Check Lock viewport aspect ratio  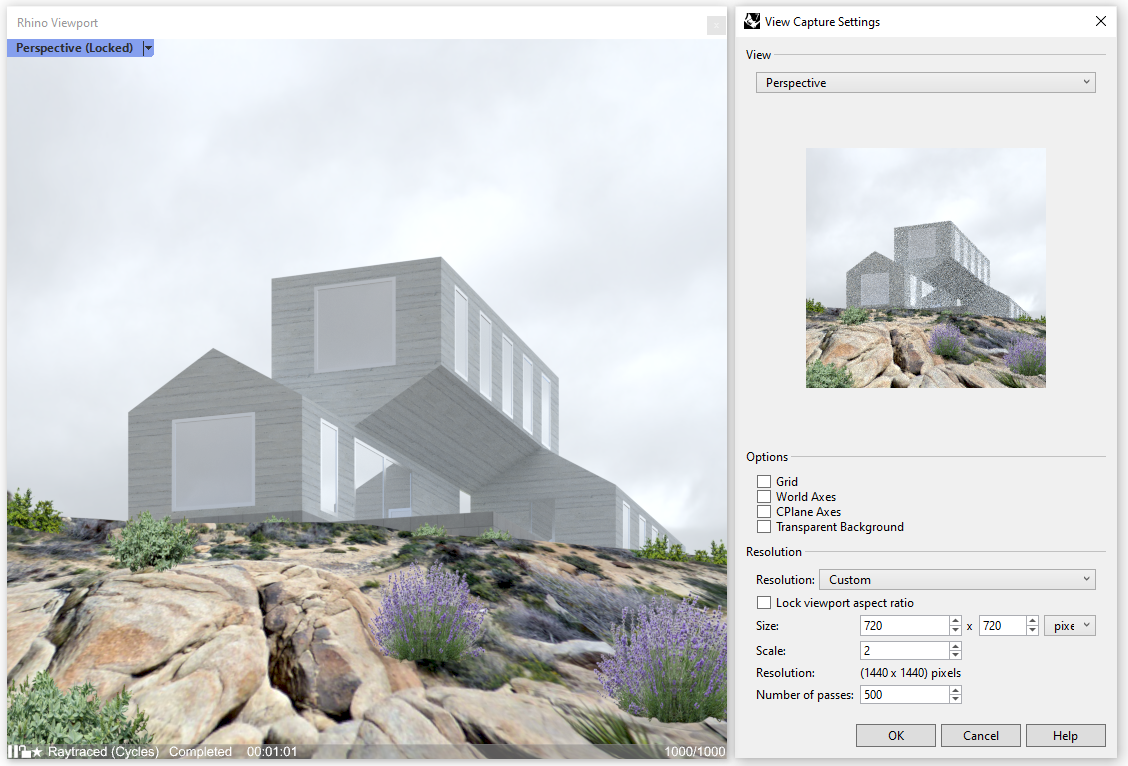764,603
